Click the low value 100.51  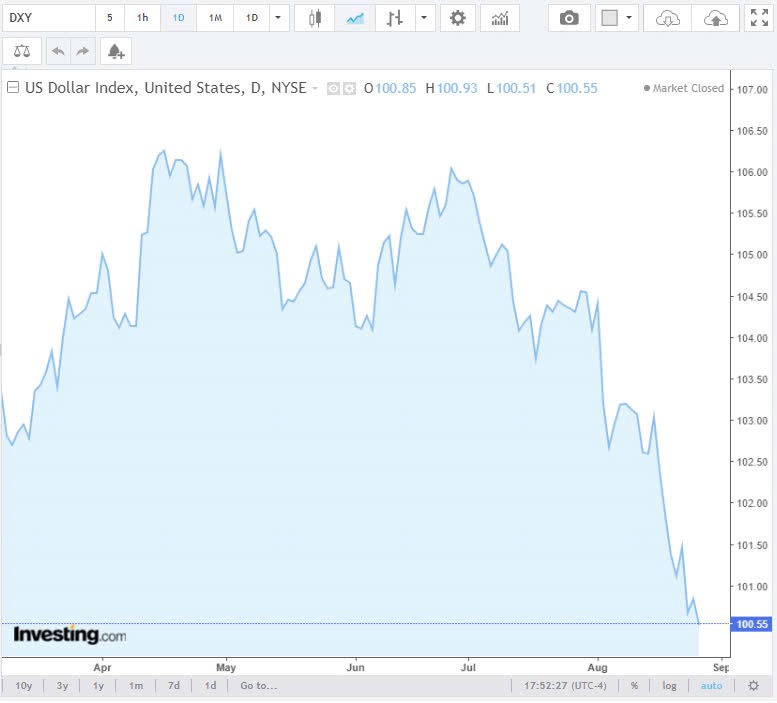pos(516,89)
